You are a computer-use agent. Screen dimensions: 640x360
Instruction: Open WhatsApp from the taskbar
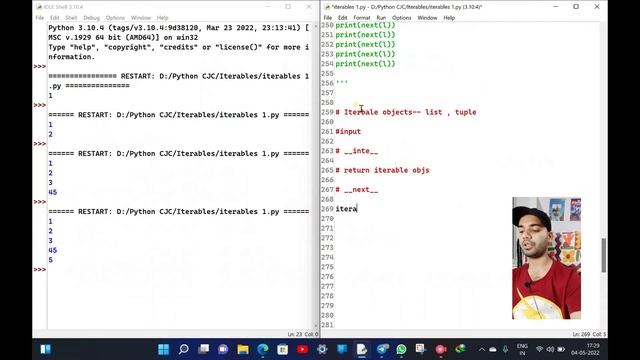(402, 349)
